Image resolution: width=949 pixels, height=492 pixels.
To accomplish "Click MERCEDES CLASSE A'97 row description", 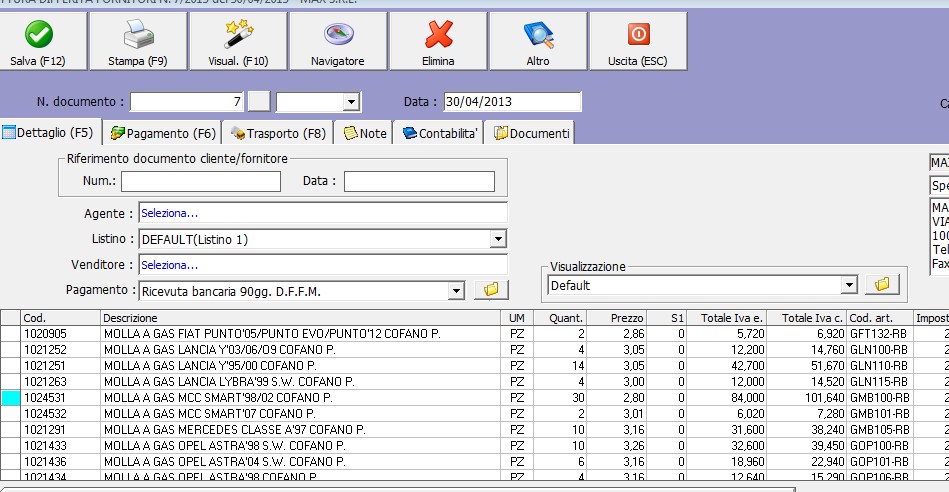I will click(235, 430).
